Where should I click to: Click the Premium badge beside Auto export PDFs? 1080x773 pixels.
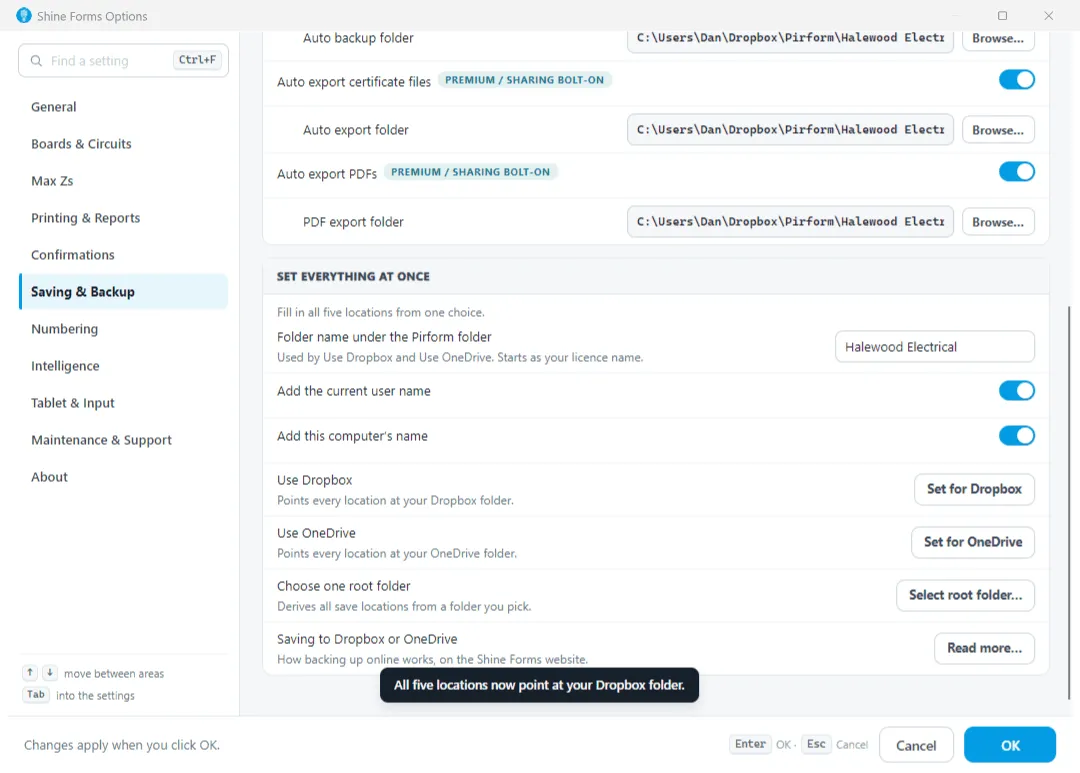[470, 172]
